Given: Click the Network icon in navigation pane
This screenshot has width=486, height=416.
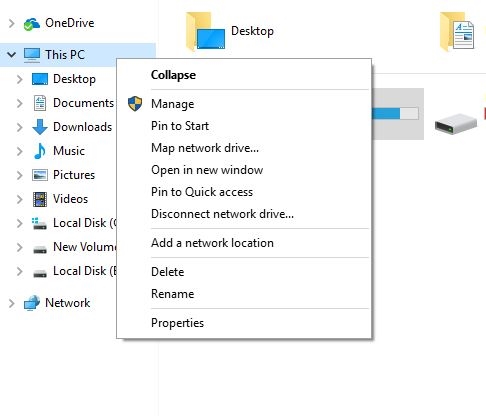Looking at the screenshot, I should point(32,303).
